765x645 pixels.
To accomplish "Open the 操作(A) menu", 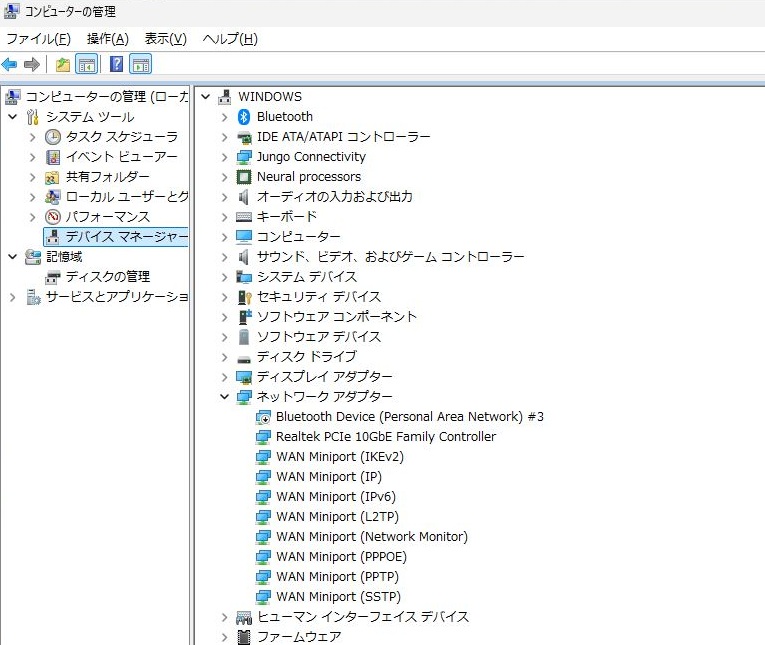I will pos(107,39).
